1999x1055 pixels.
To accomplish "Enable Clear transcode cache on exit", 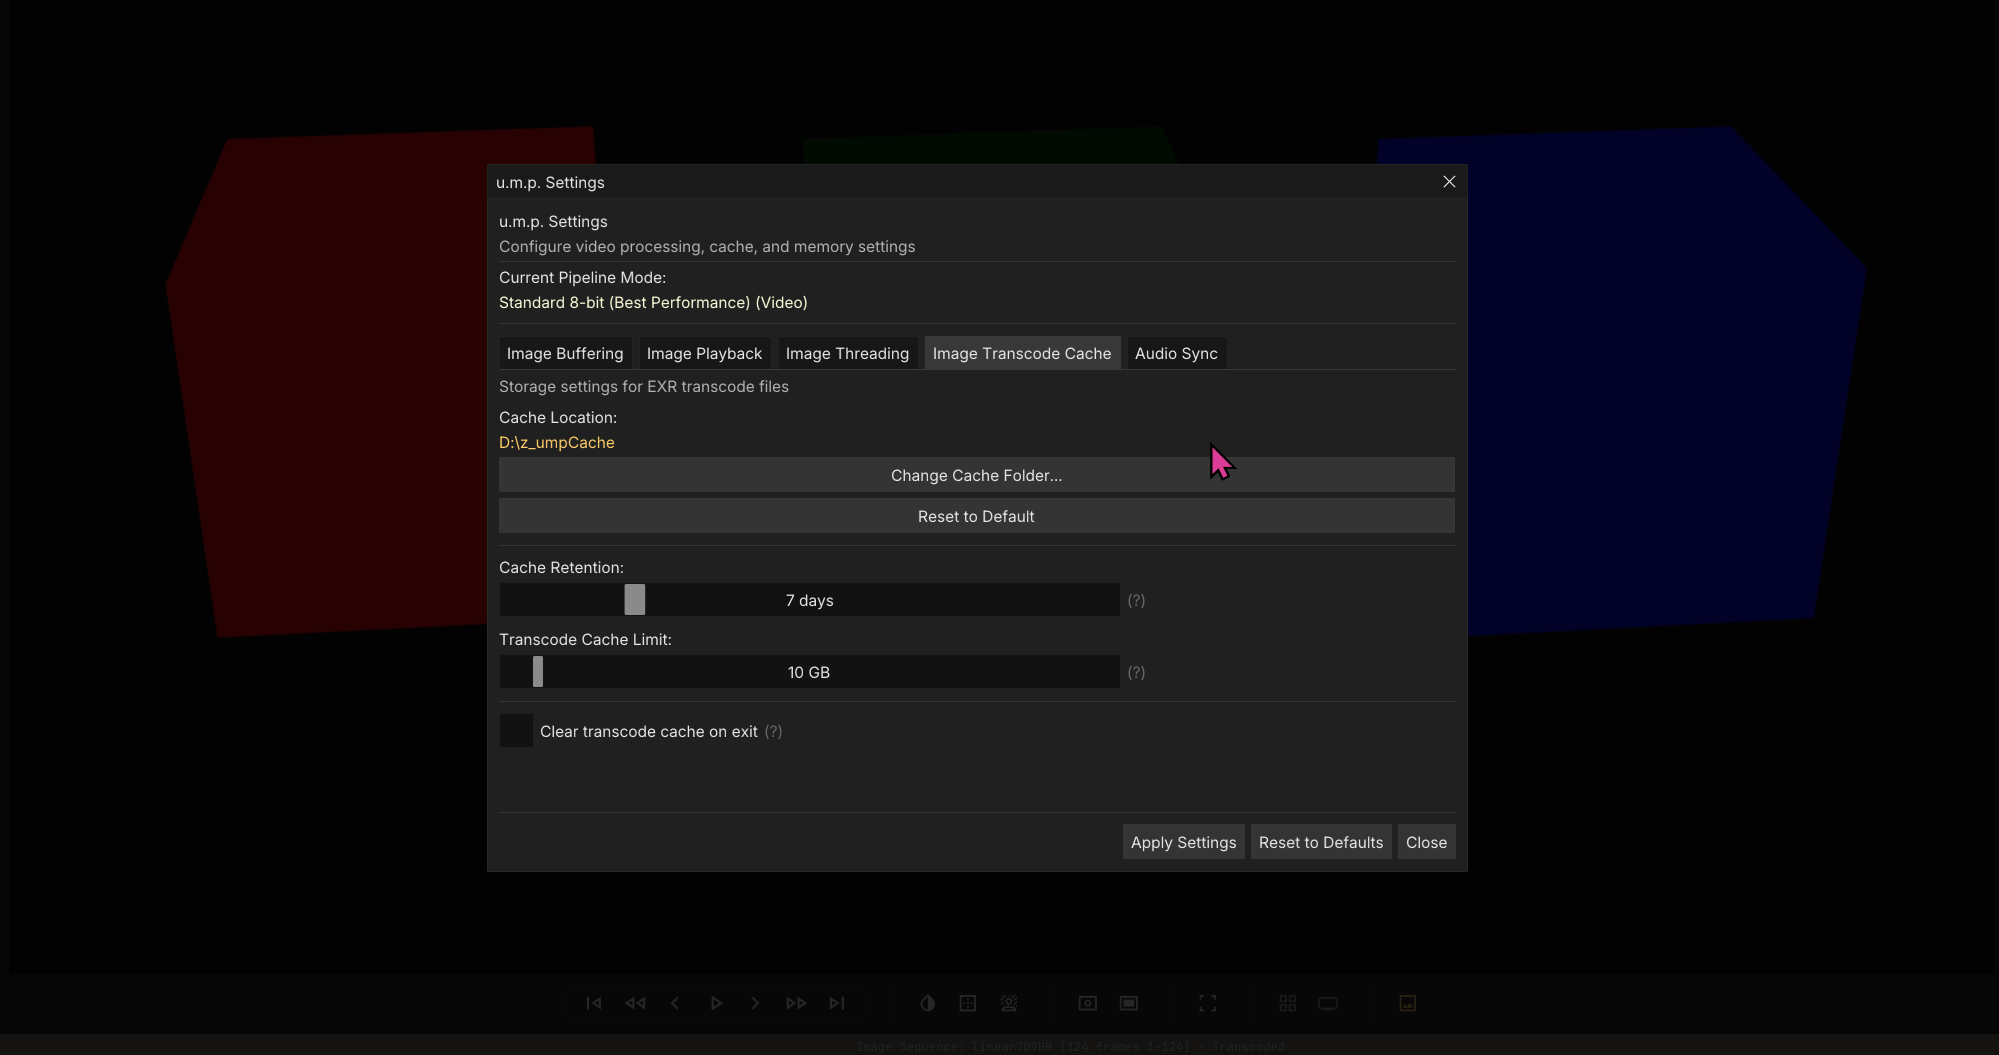I will [516, 731].
